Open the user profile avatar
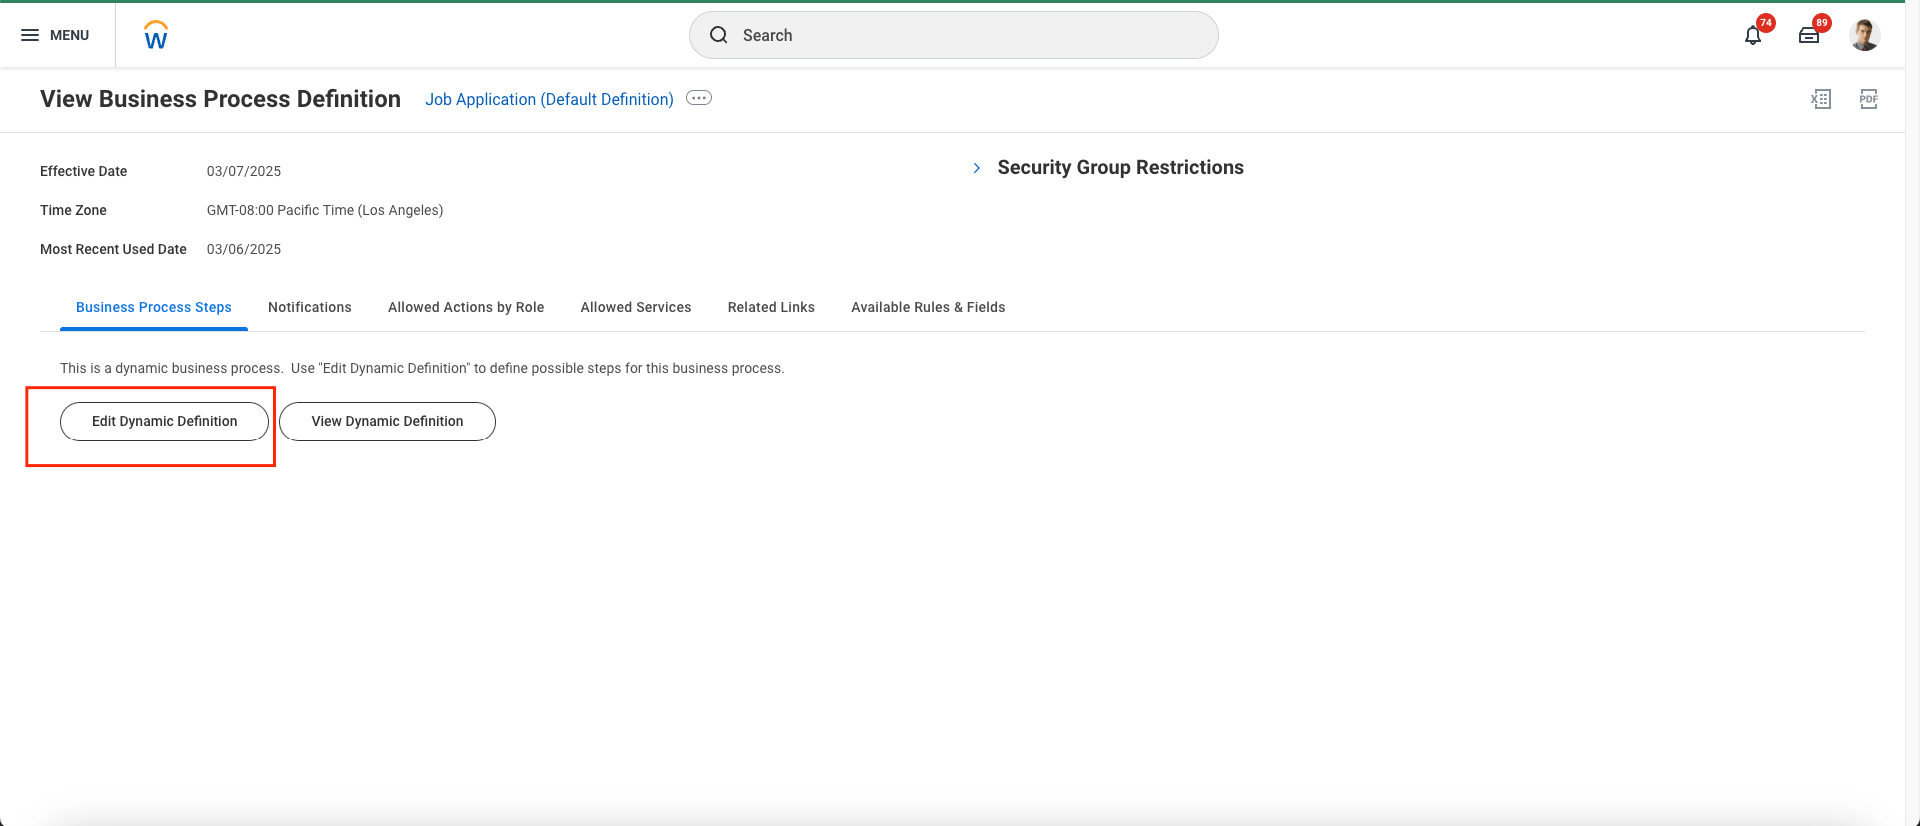 (x=1864, y=35)
